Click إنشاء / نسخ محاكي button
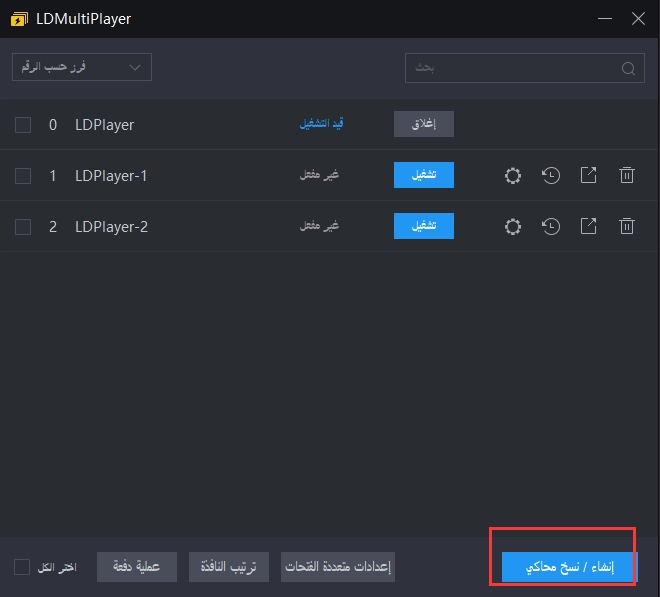Image resolution: width=660 pixels, height=597 pixels. point(570,567)
